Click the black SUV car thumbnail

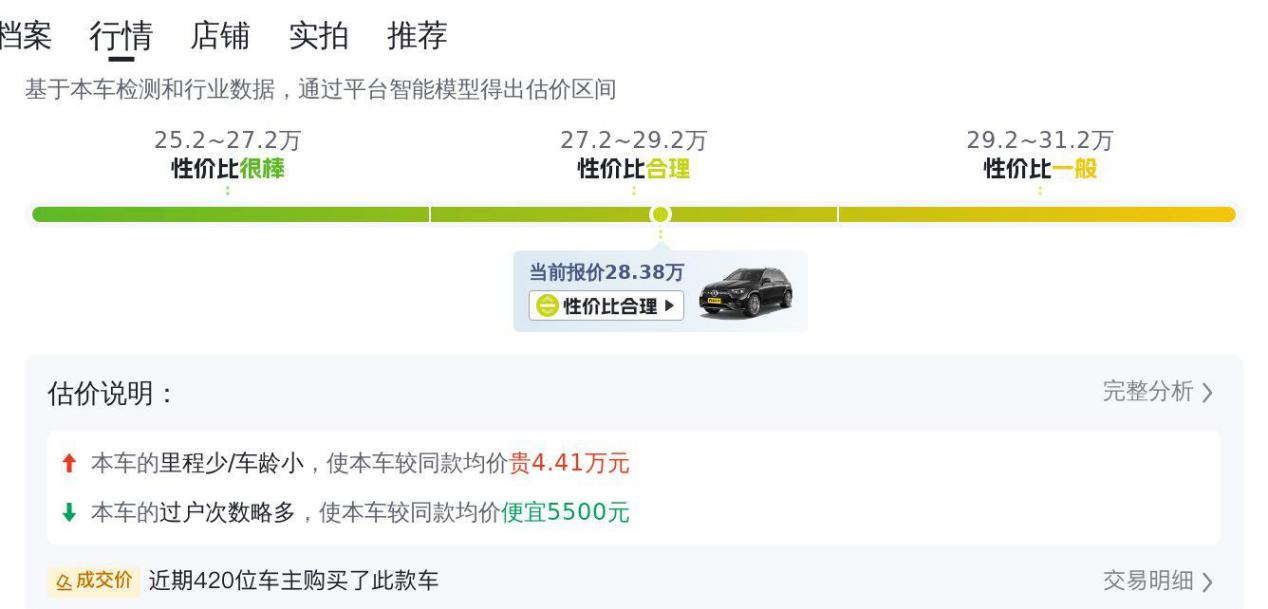[746, 292]
